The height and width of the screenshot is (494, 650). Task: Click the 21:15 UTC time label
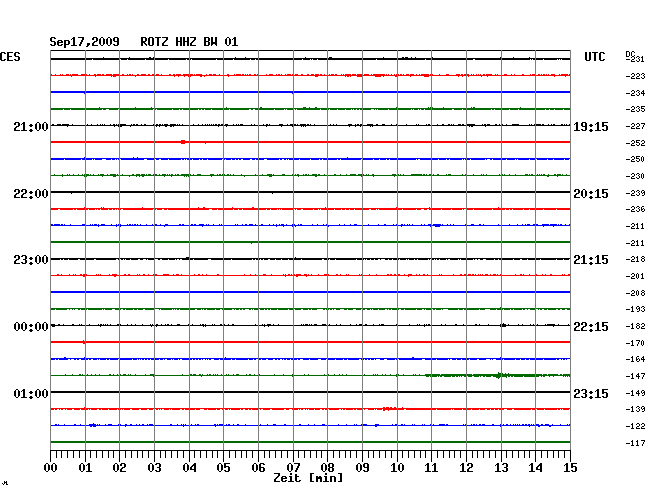[591, 260]
